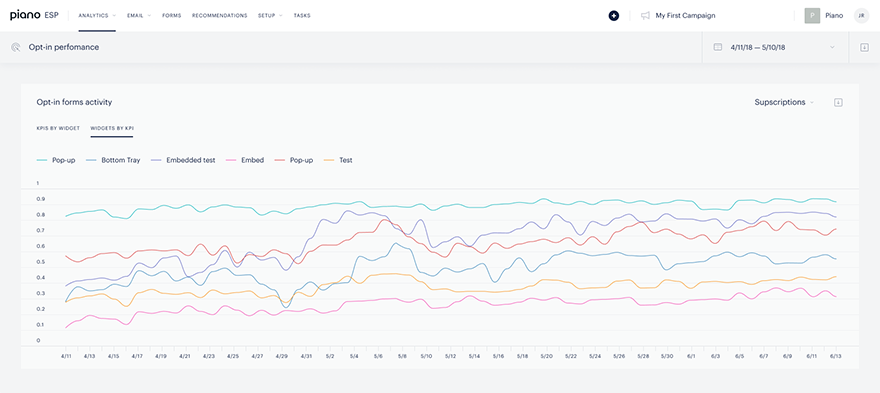
Task: Open the Setup menu dropdown
Action: pyautogui.click(x=270, y=16)
